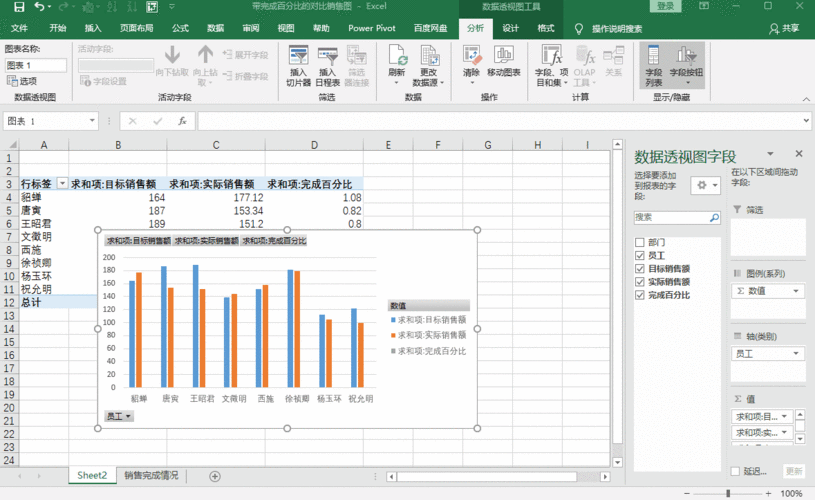815x500 pixels.
Task: Open the 行标签 filter dropdown in cell A3
Action: (x=62, y=184)
